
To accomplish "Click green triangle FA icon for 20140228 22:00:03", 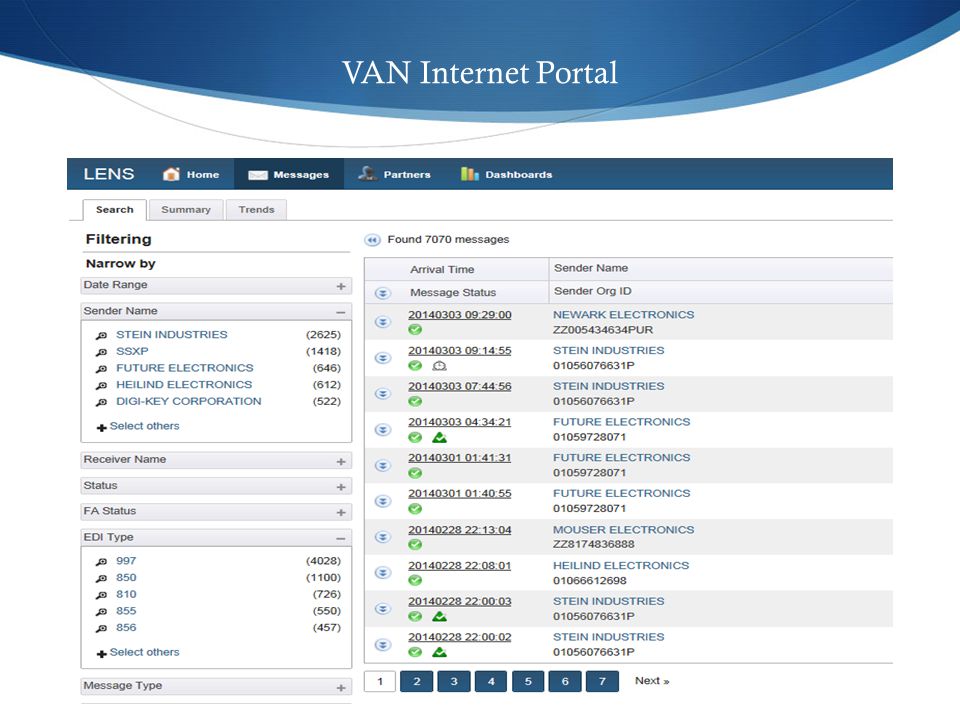I will pyautogui.click(x=440, y=616).
